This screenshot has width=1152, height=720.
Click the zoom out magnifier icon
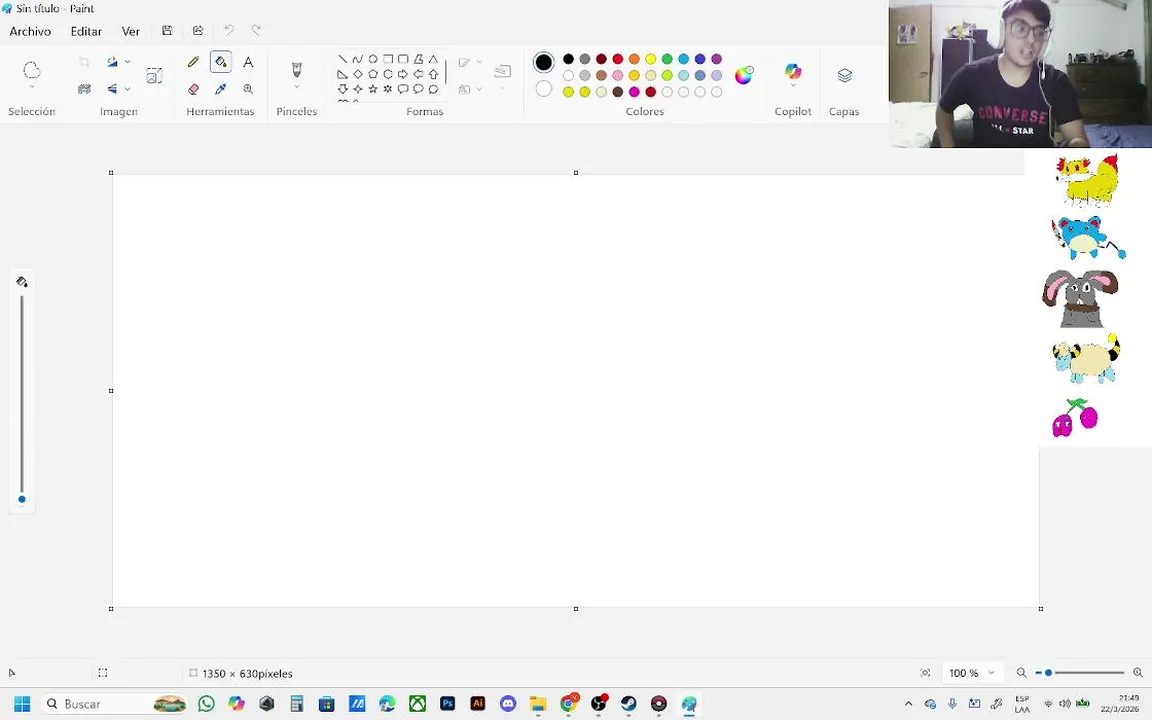1021,673
